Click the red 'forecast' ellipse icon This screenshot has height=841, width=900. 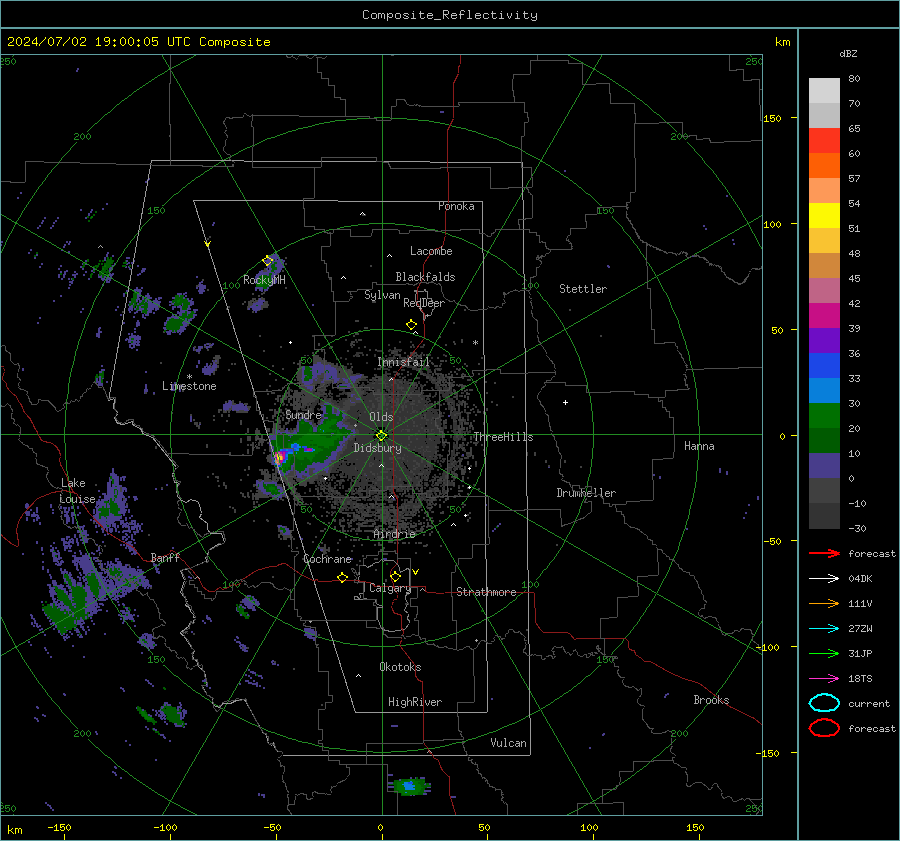(824, 728)
